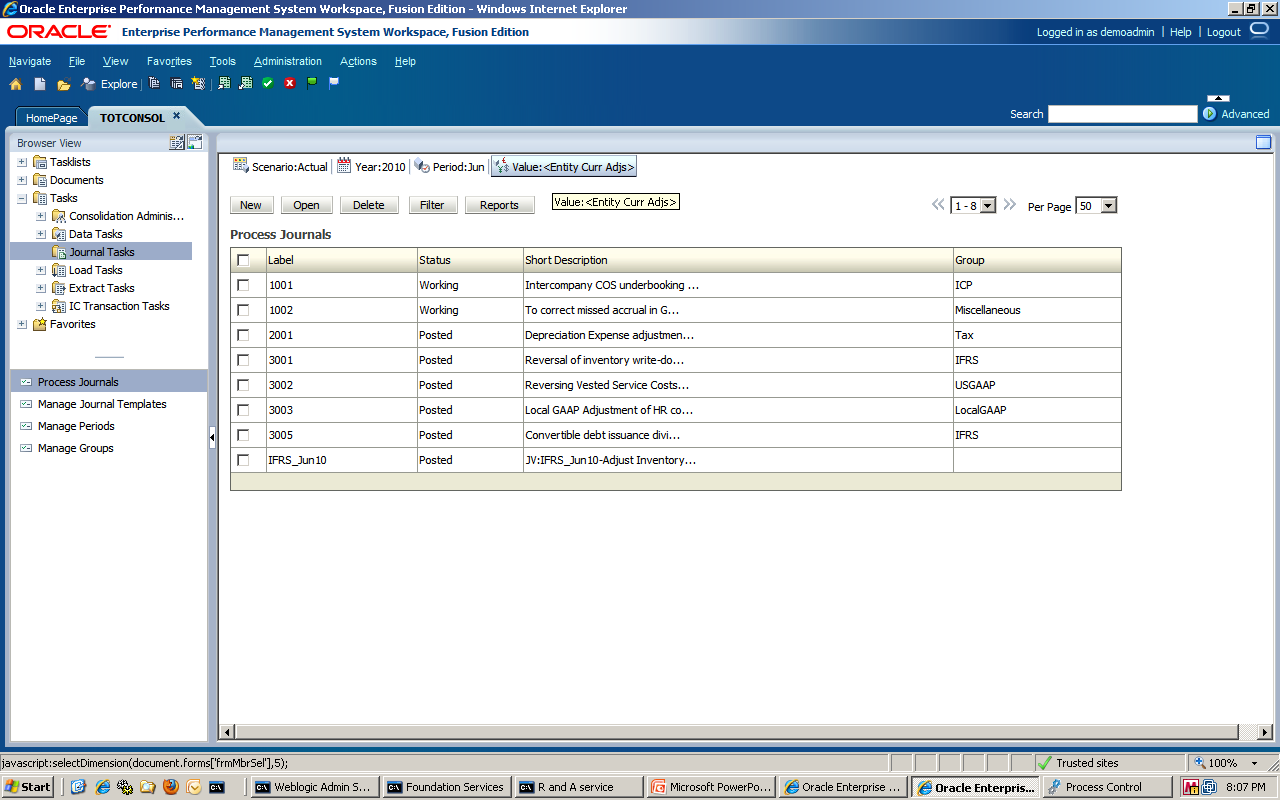
Task: Click the starred list toolbar icon
Action: pos(198,83)
